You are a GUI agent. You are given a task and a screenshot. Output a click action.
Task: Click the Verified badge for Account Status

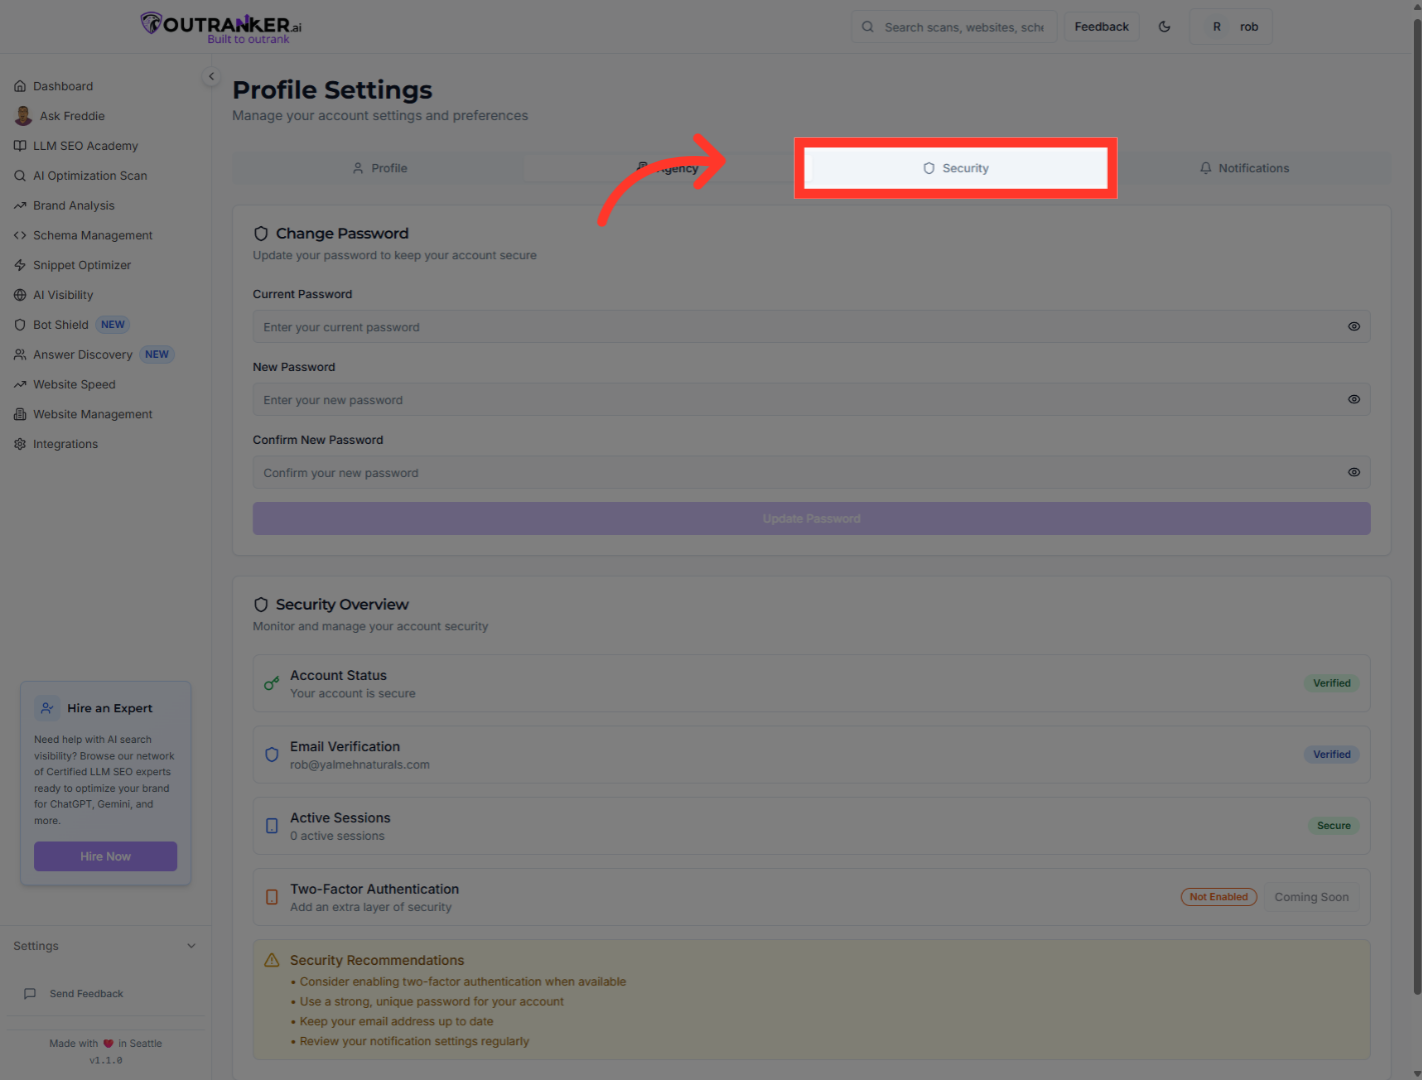click(x=1331, y=684)
